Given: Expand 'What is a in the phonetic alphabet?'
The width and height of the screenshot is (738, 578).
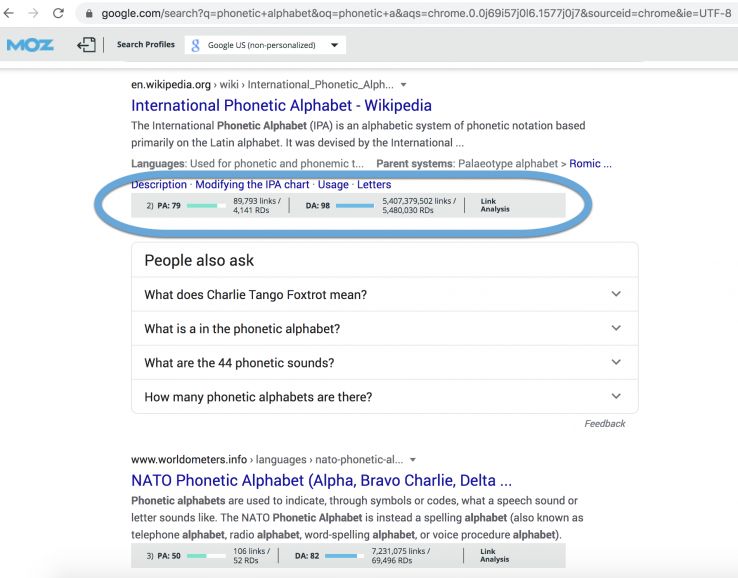Looking at the screenshot, I should click(384, 328).
